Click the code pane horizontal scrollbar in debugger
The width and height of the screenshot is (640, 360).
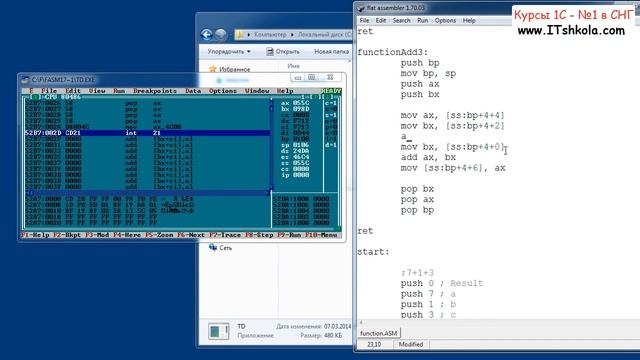coord(149,193)
